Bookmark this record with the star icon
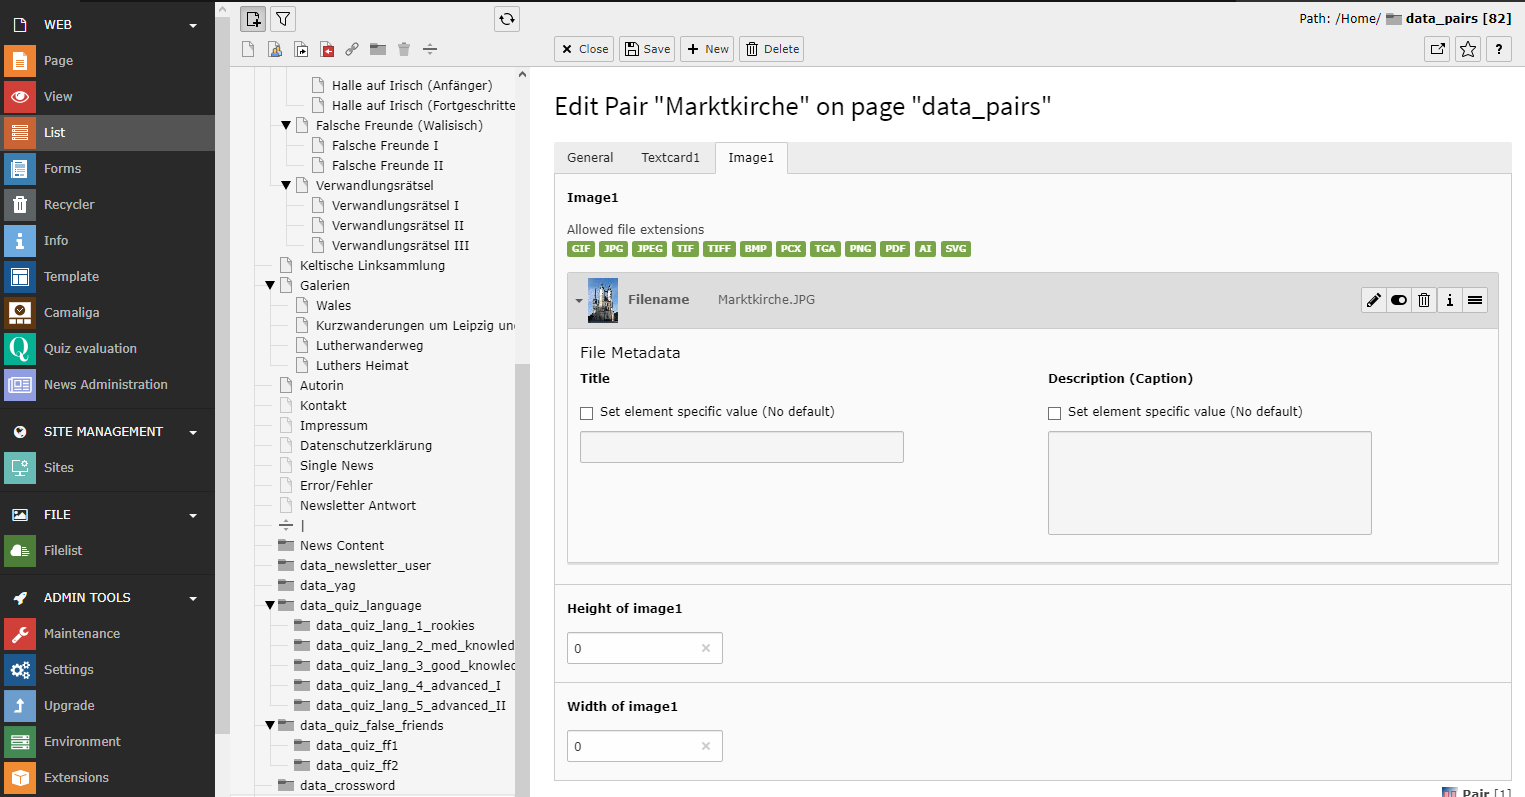Image resolution: width=1525 pixels, height=797 pixels. tap(1467, 49)
